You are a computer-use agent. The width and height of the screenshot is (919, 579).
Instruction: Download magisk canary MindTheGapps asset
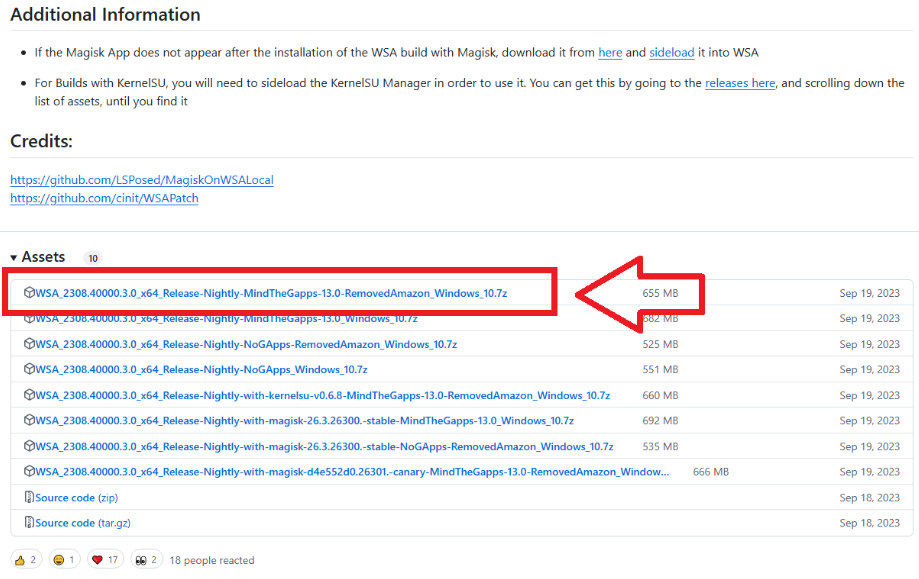pos(352,472)
